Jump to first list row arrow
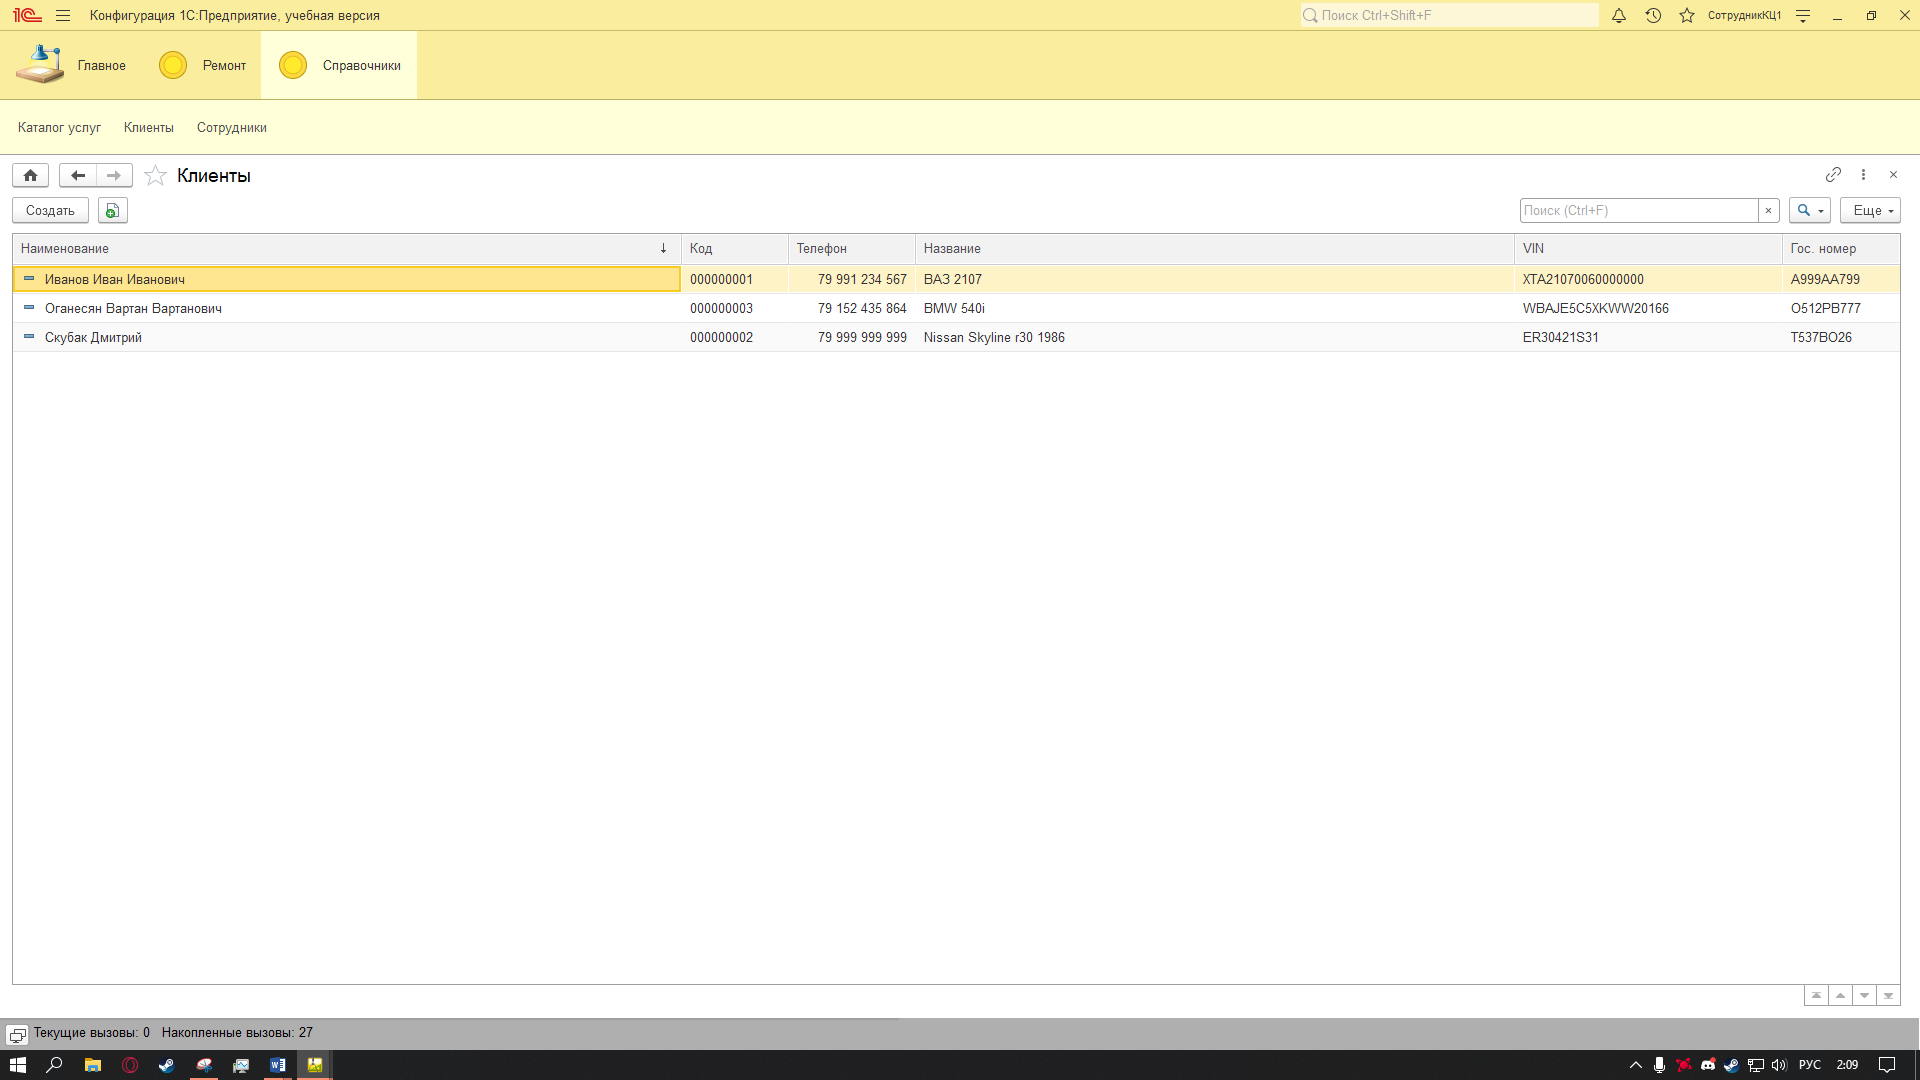This screenshot has width=1920, height=1080. coord(1816,996)
